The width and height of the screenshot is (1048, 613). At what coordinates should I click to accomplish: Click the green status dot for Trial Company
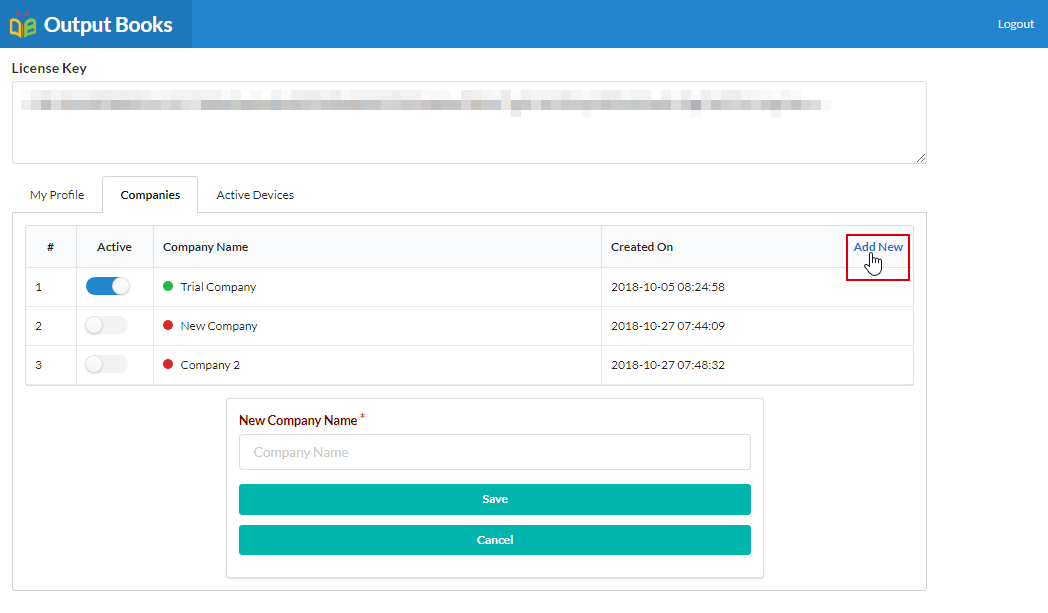tap(168, 286)
